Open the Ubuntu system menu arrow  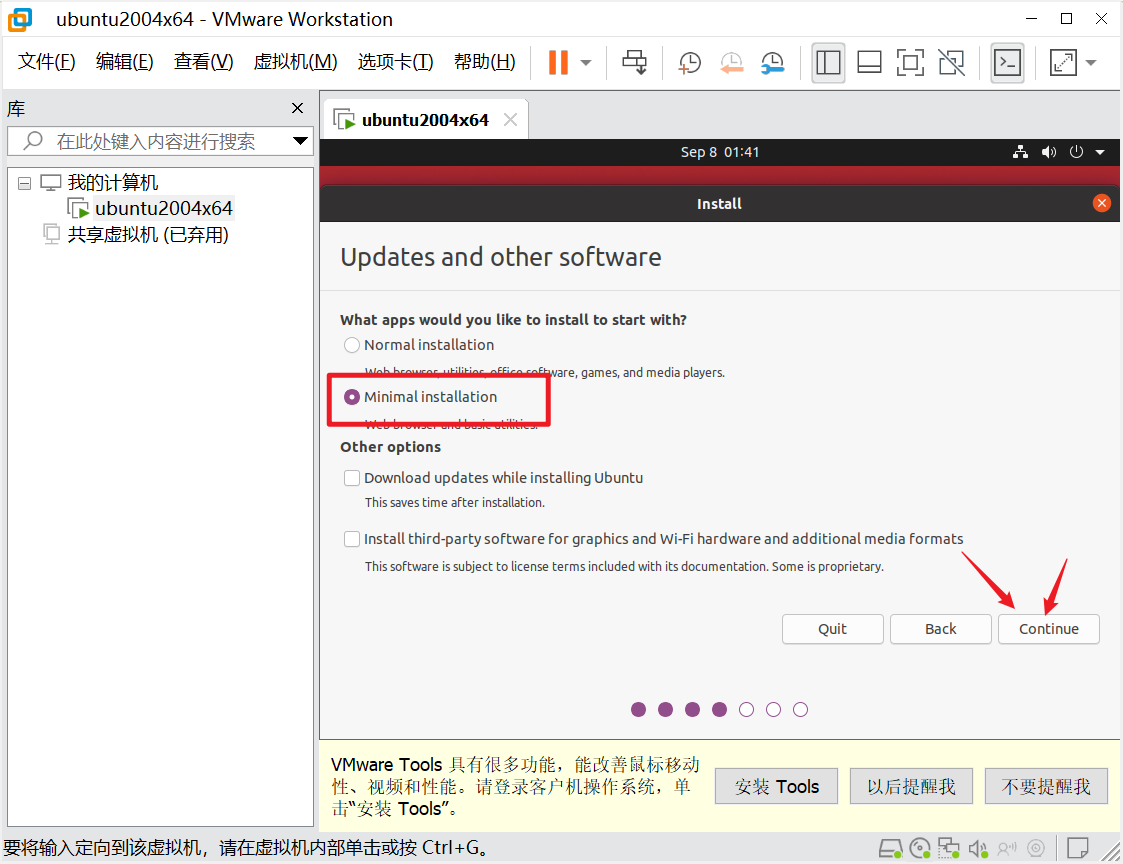[x=1100, y=152]
